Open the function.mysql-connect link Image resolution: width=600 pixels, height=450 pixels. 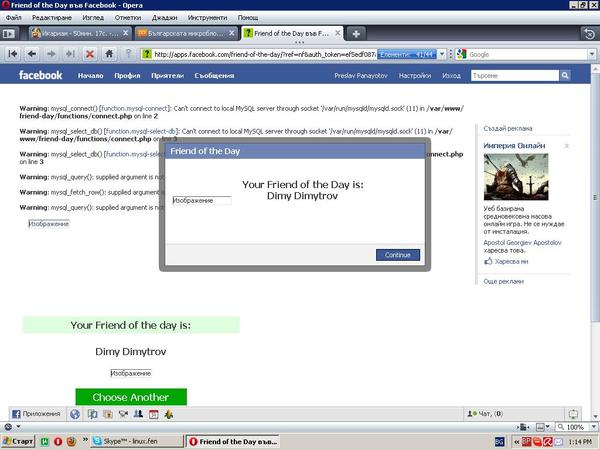[x=134, y=108]
